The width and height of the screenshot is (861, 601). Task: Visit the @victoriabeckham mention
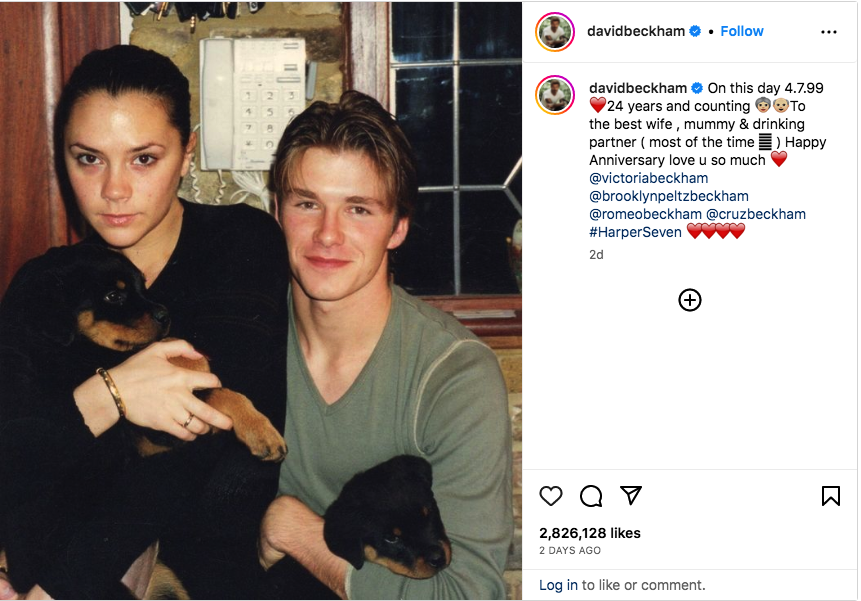point(648,178)
